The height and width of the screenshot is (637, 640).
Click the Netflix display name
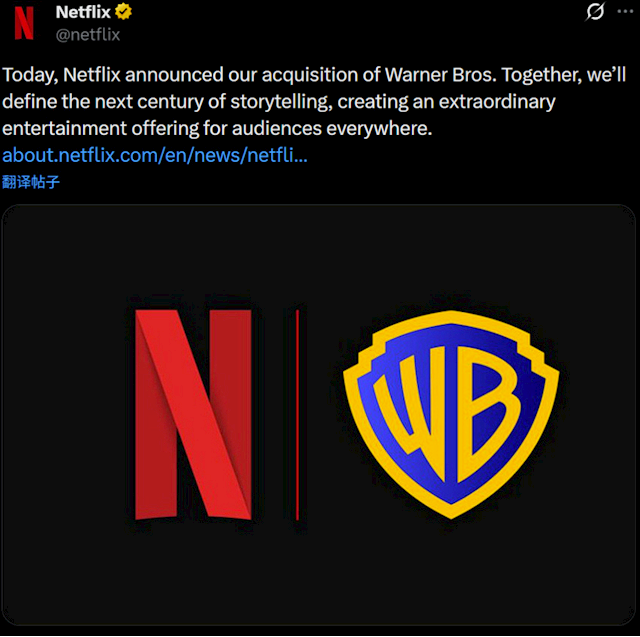point(83,12)
